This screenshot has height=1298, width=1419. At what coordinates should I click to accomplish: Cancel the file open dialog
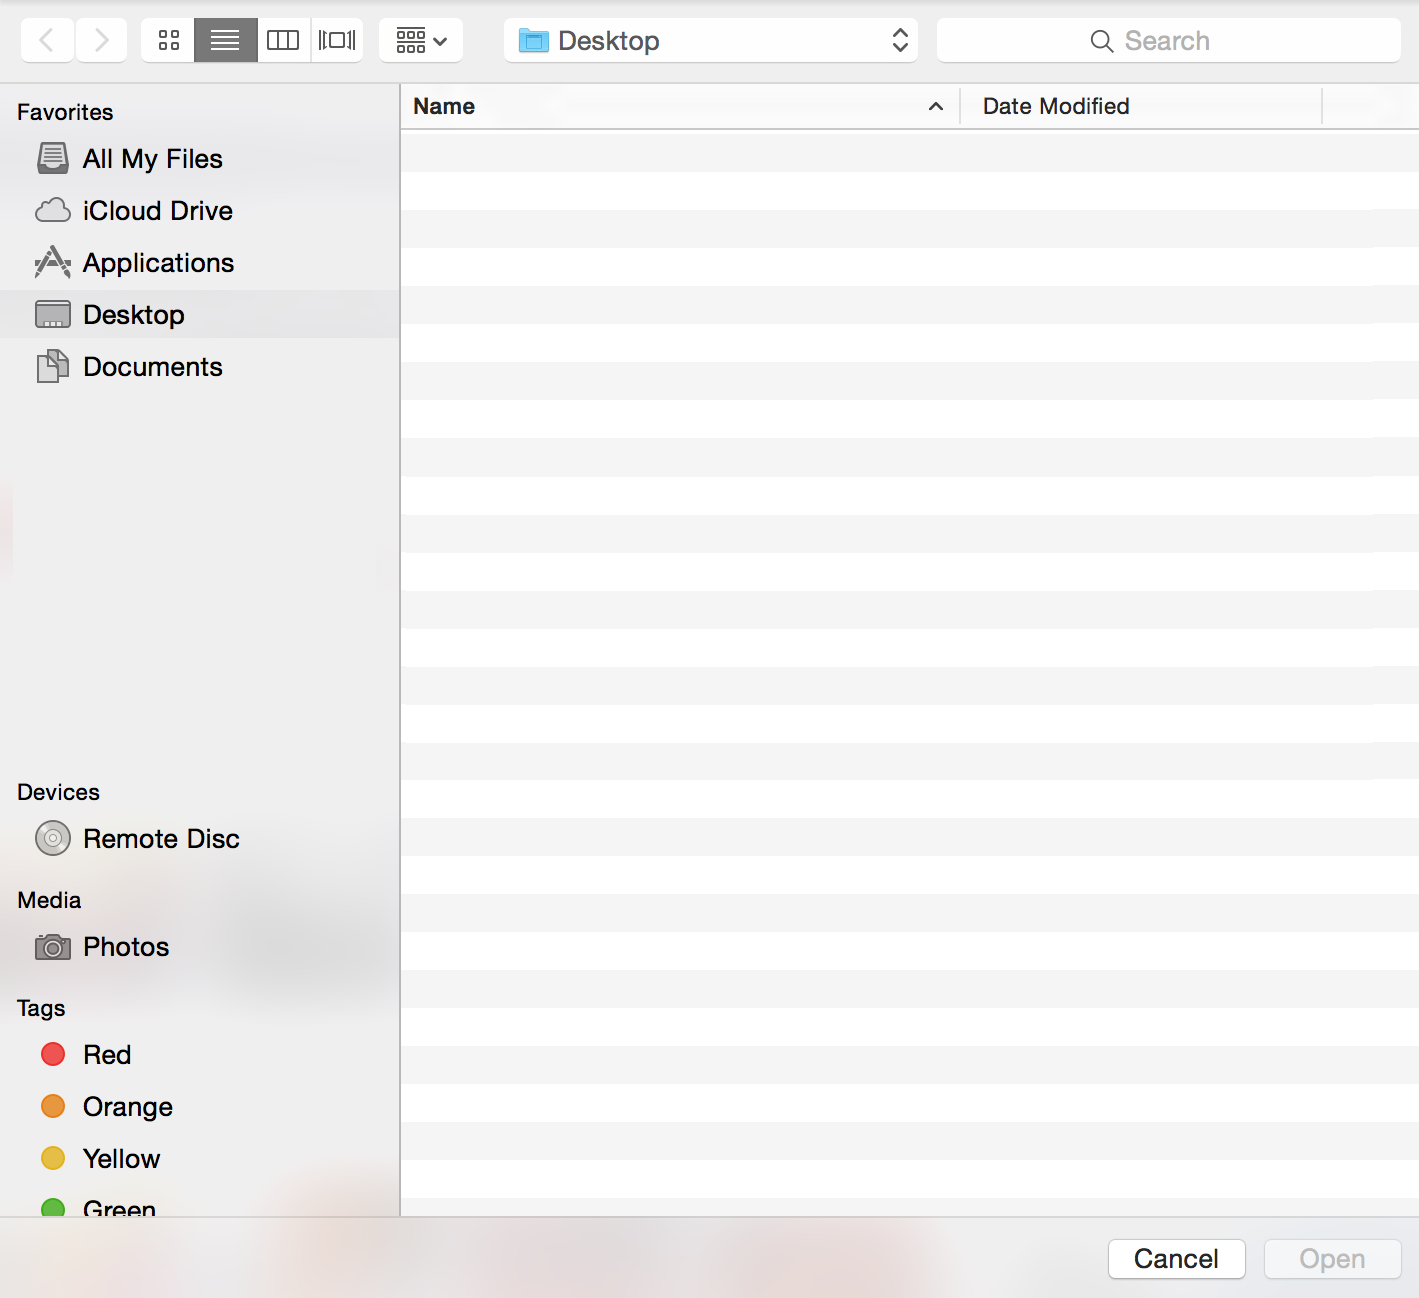click(x=1176, y=1259)
